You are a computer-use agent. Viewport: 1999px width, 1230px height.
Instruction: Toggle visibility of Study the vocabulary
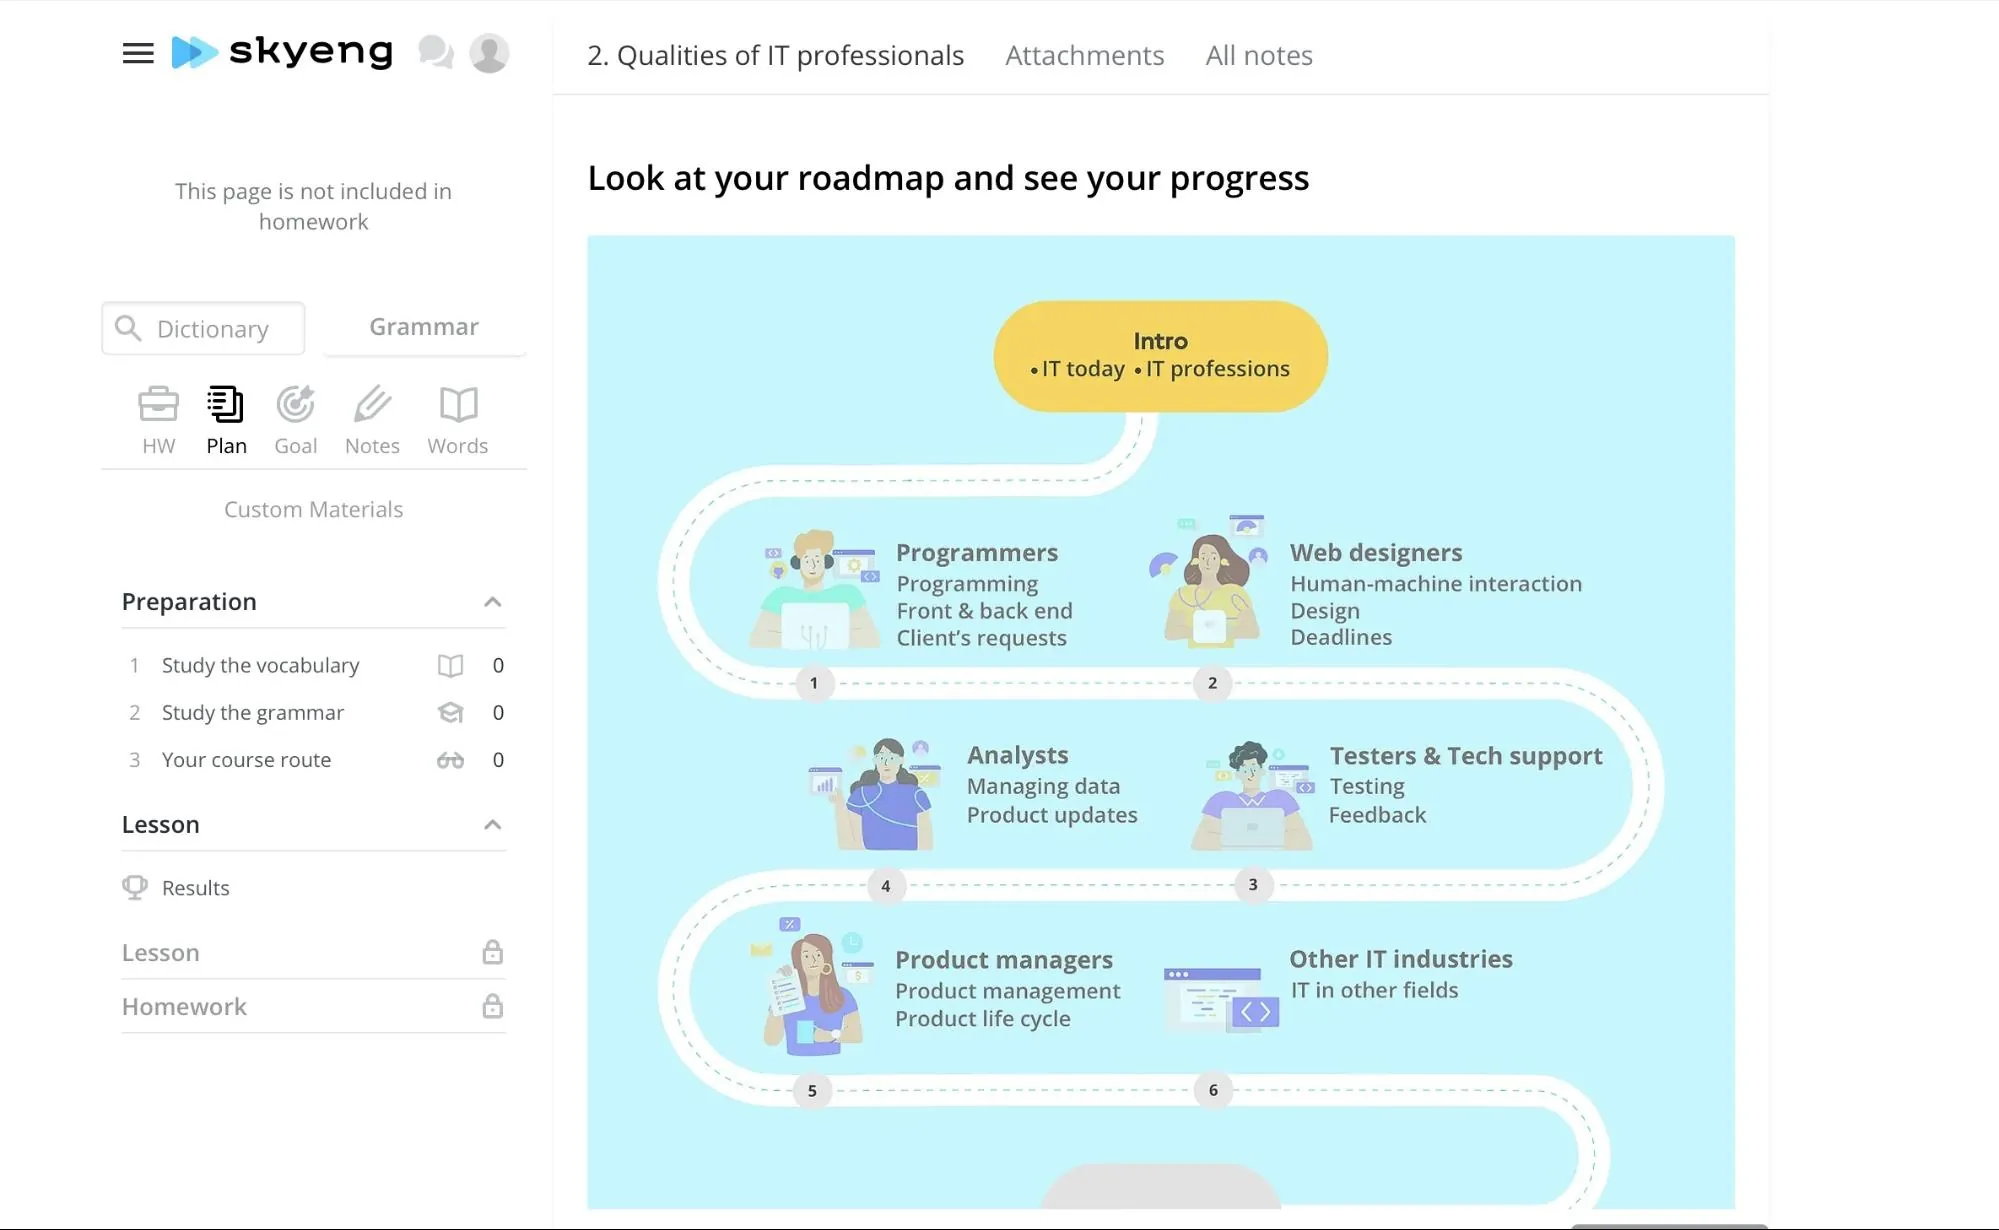(x=453, y=664)
